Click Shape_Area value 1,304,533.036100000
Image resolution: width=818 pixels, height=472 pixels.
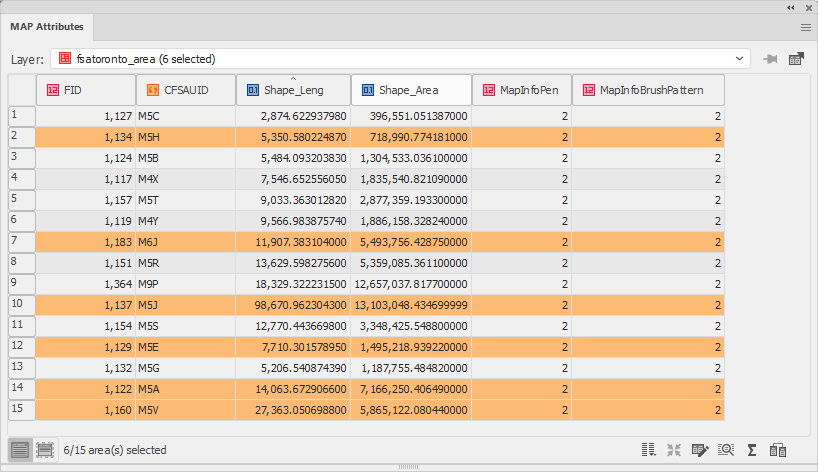[x=411, y=158]
